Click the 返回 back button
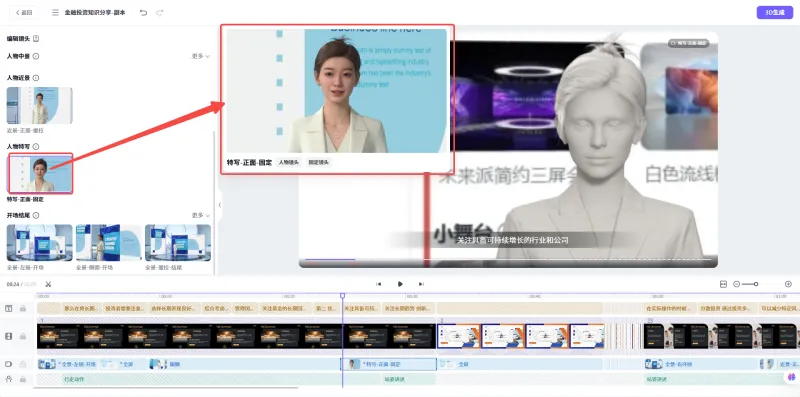Image resolution: width=800 pixels, height=397 pixels. (23, 12)
